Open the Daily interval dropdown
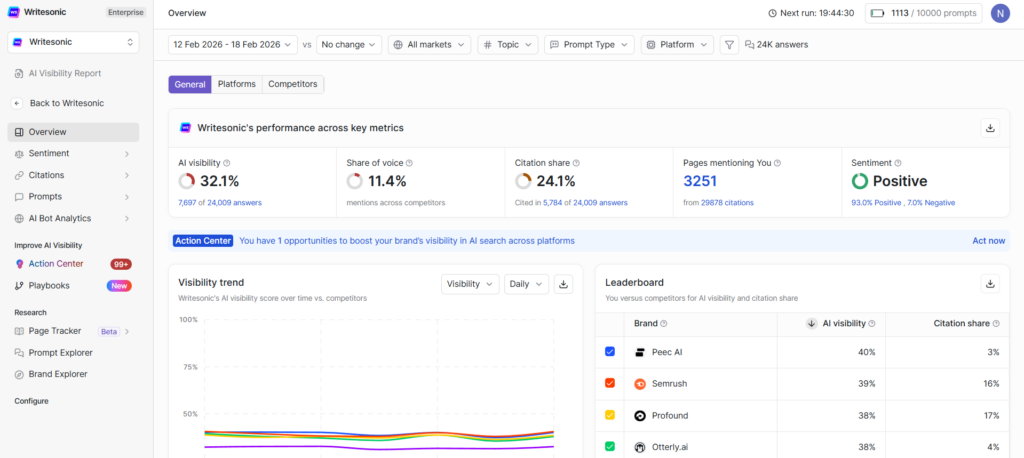This screenshot has height=458, width=1024. point(526,284)
